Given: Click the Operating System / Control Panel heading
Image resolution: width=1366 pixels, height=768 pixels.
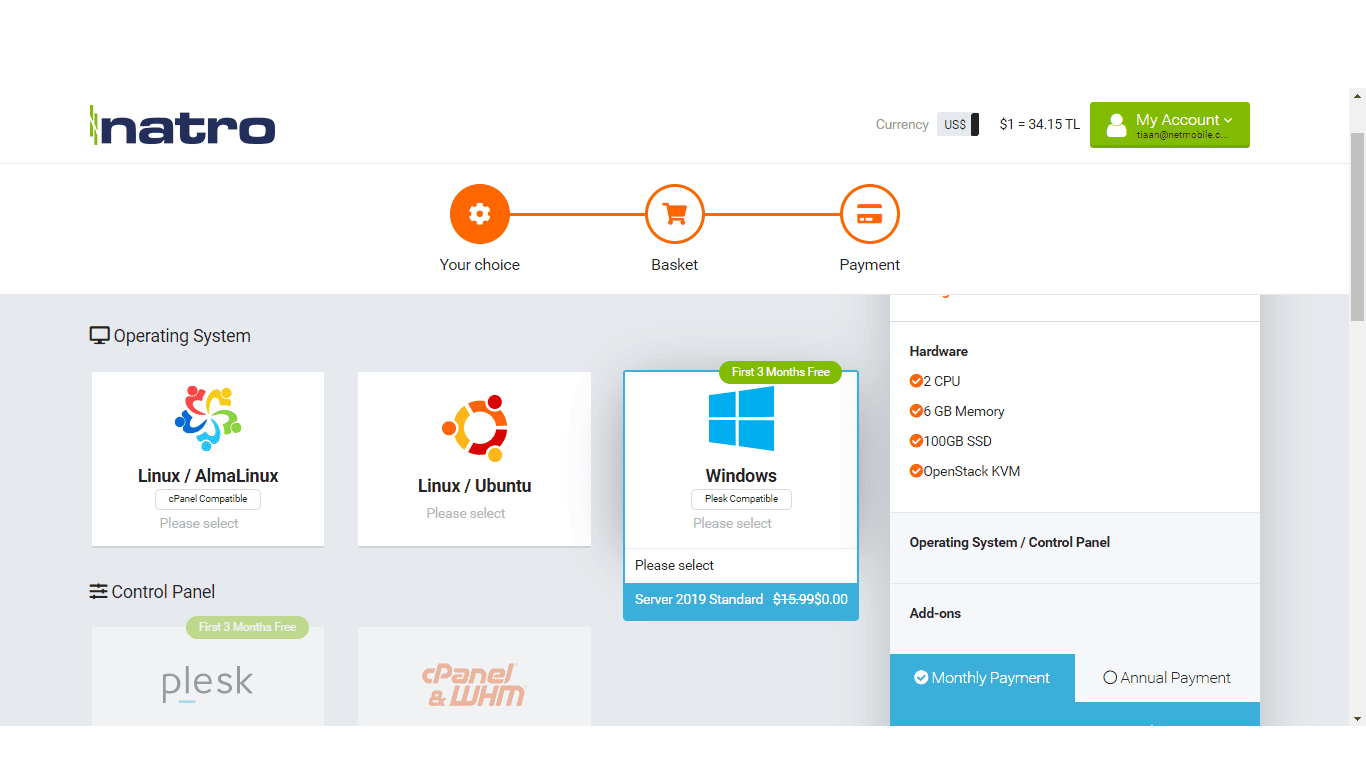Looking at the screenshot, I should [x=1010, y=542].
